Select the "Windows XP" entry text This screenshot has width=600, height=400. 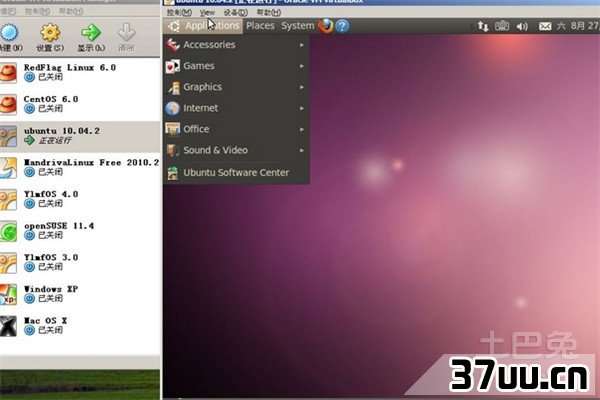[x=51, y=289]
